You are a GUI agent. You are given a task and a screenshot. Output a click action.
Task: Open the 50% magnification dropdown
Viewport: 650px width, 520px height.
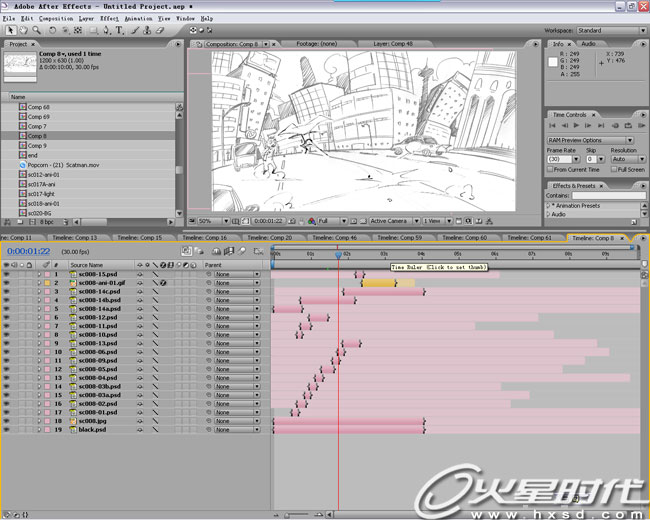click(x=213, y=221)
